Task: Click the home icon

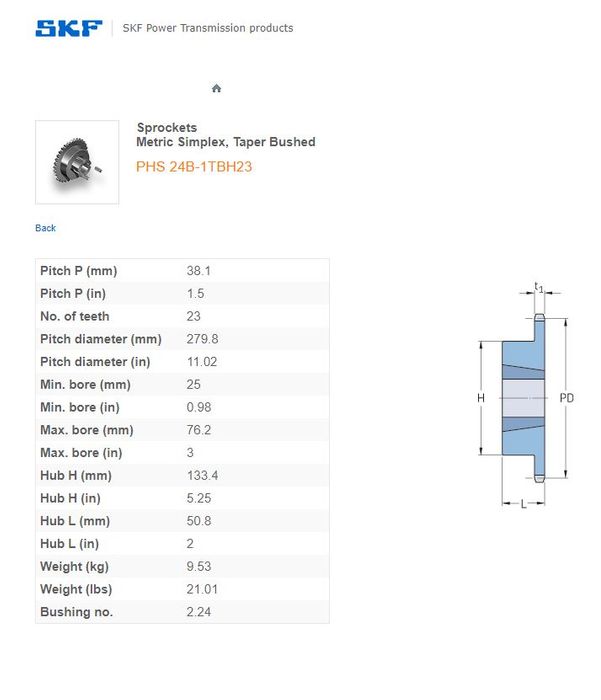Action: [x=216, y=89]
